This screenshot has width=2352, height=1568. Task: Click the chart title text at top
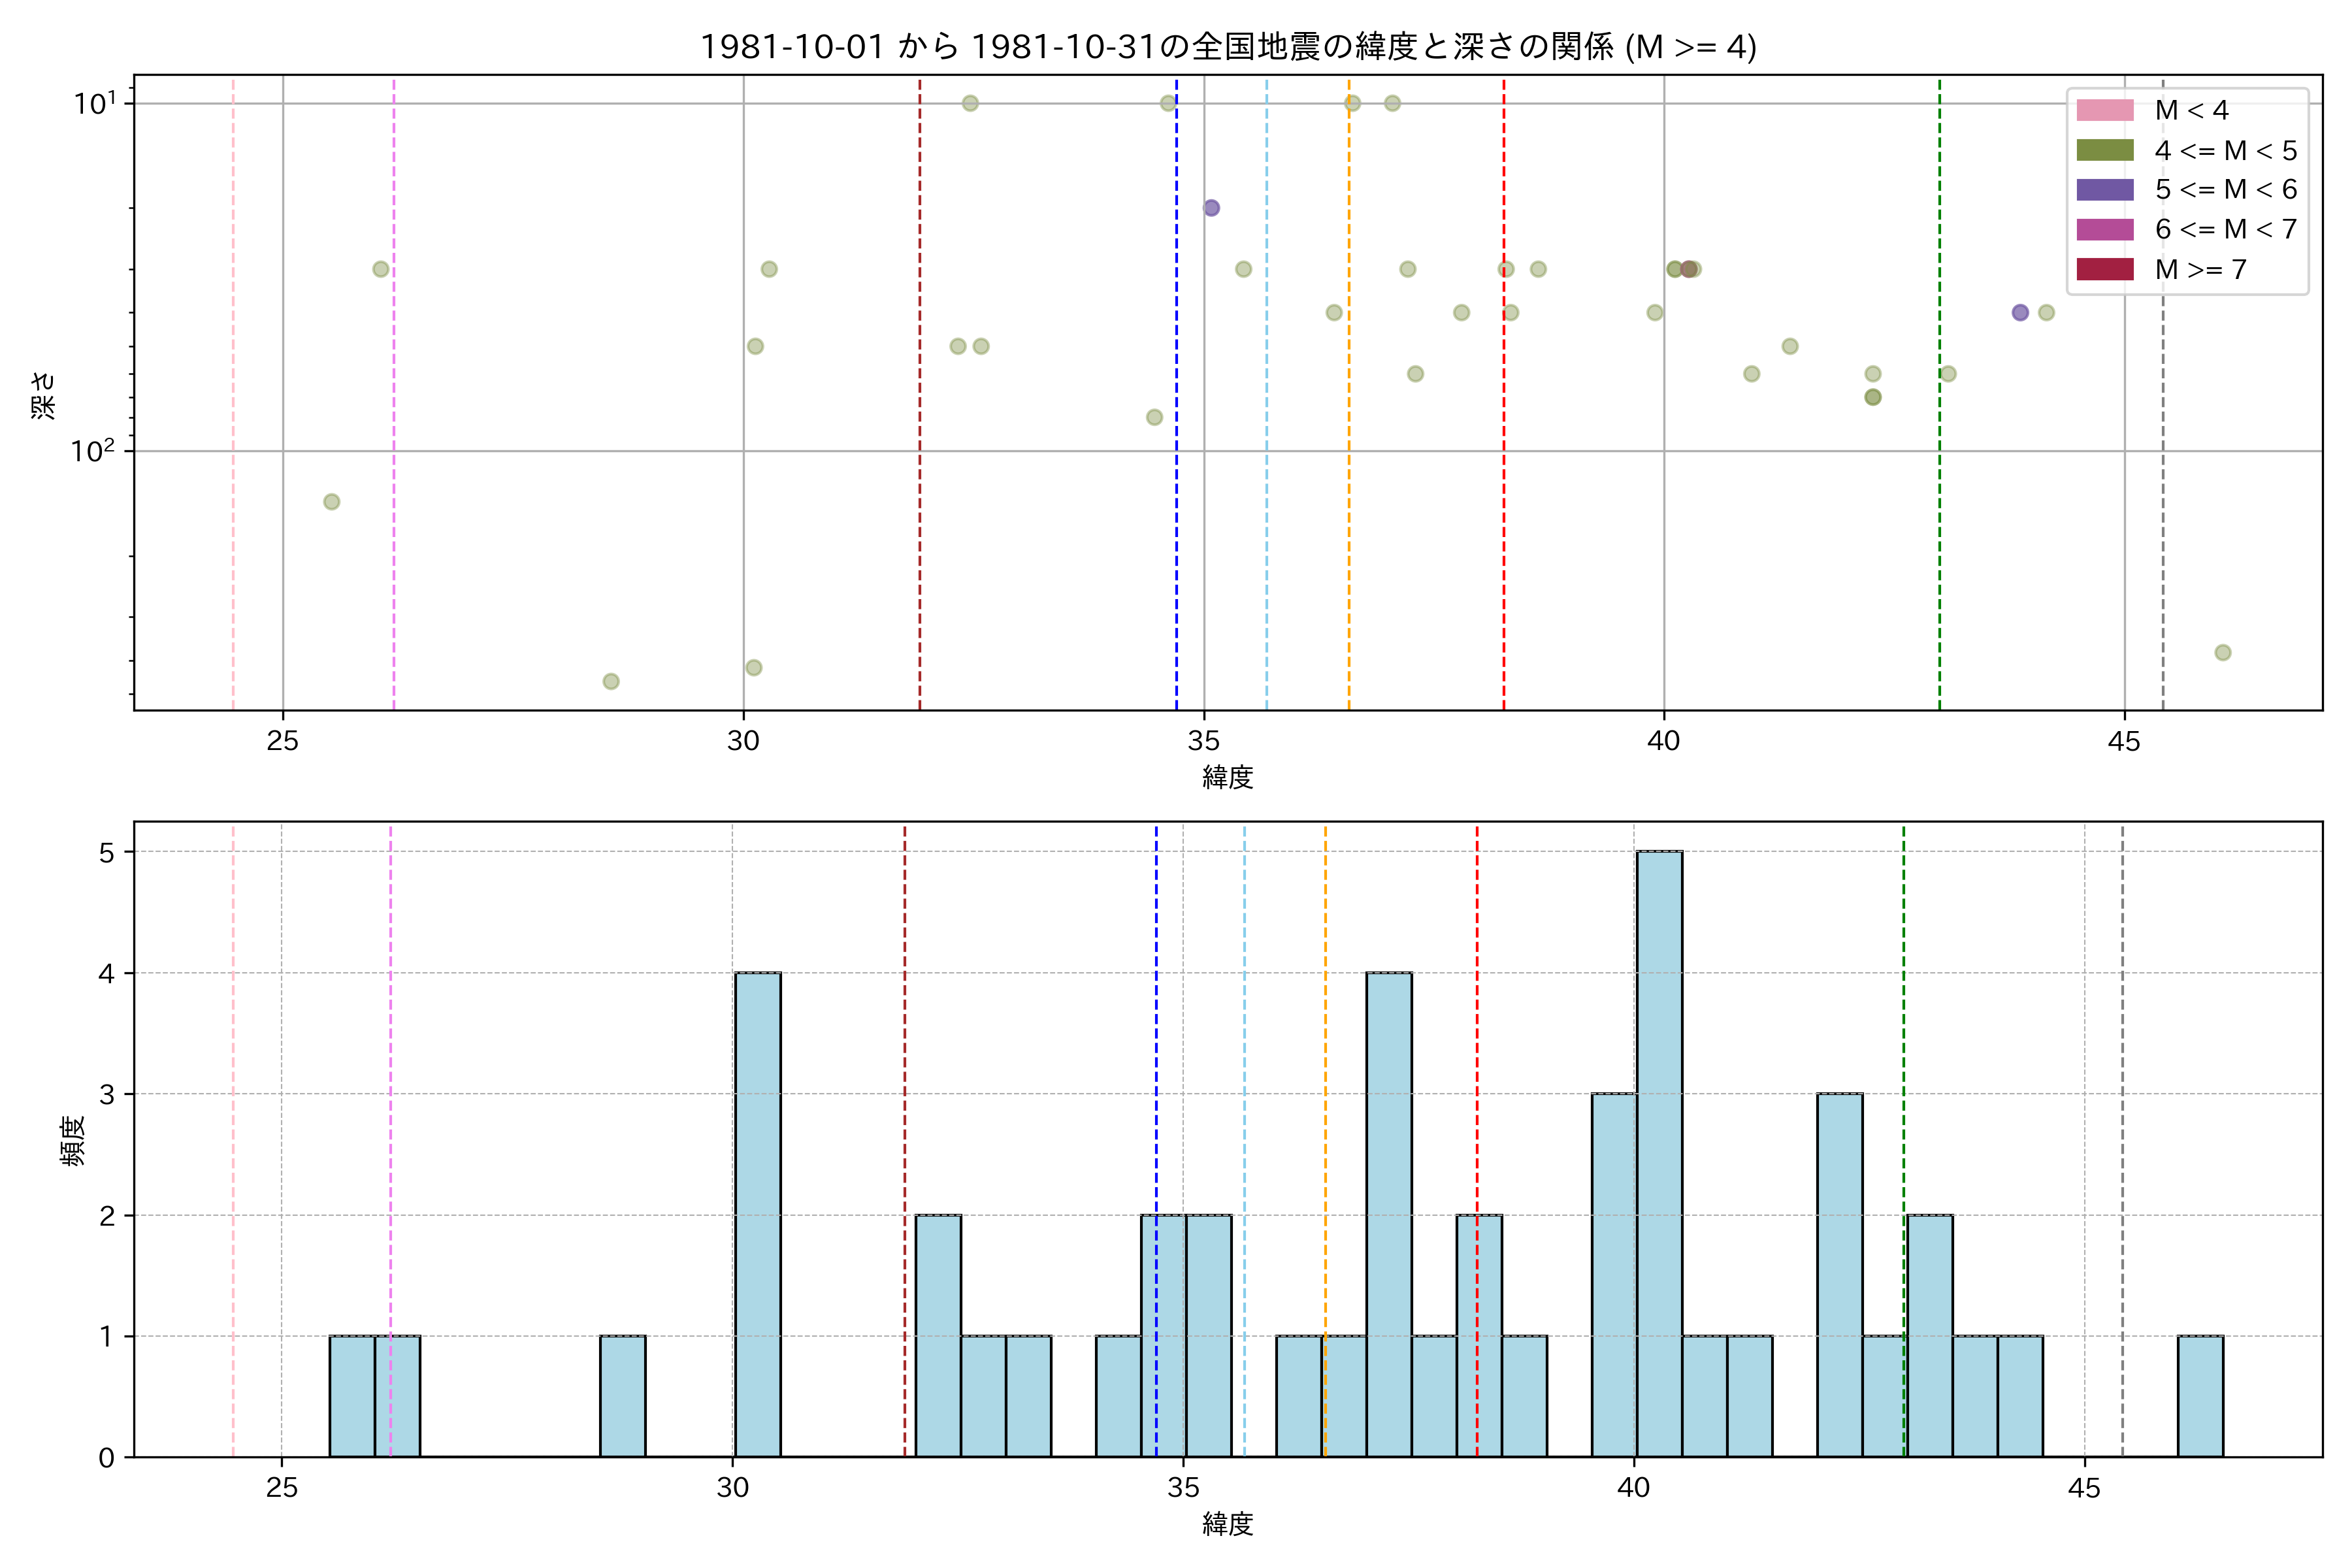tap(1228, 47)
